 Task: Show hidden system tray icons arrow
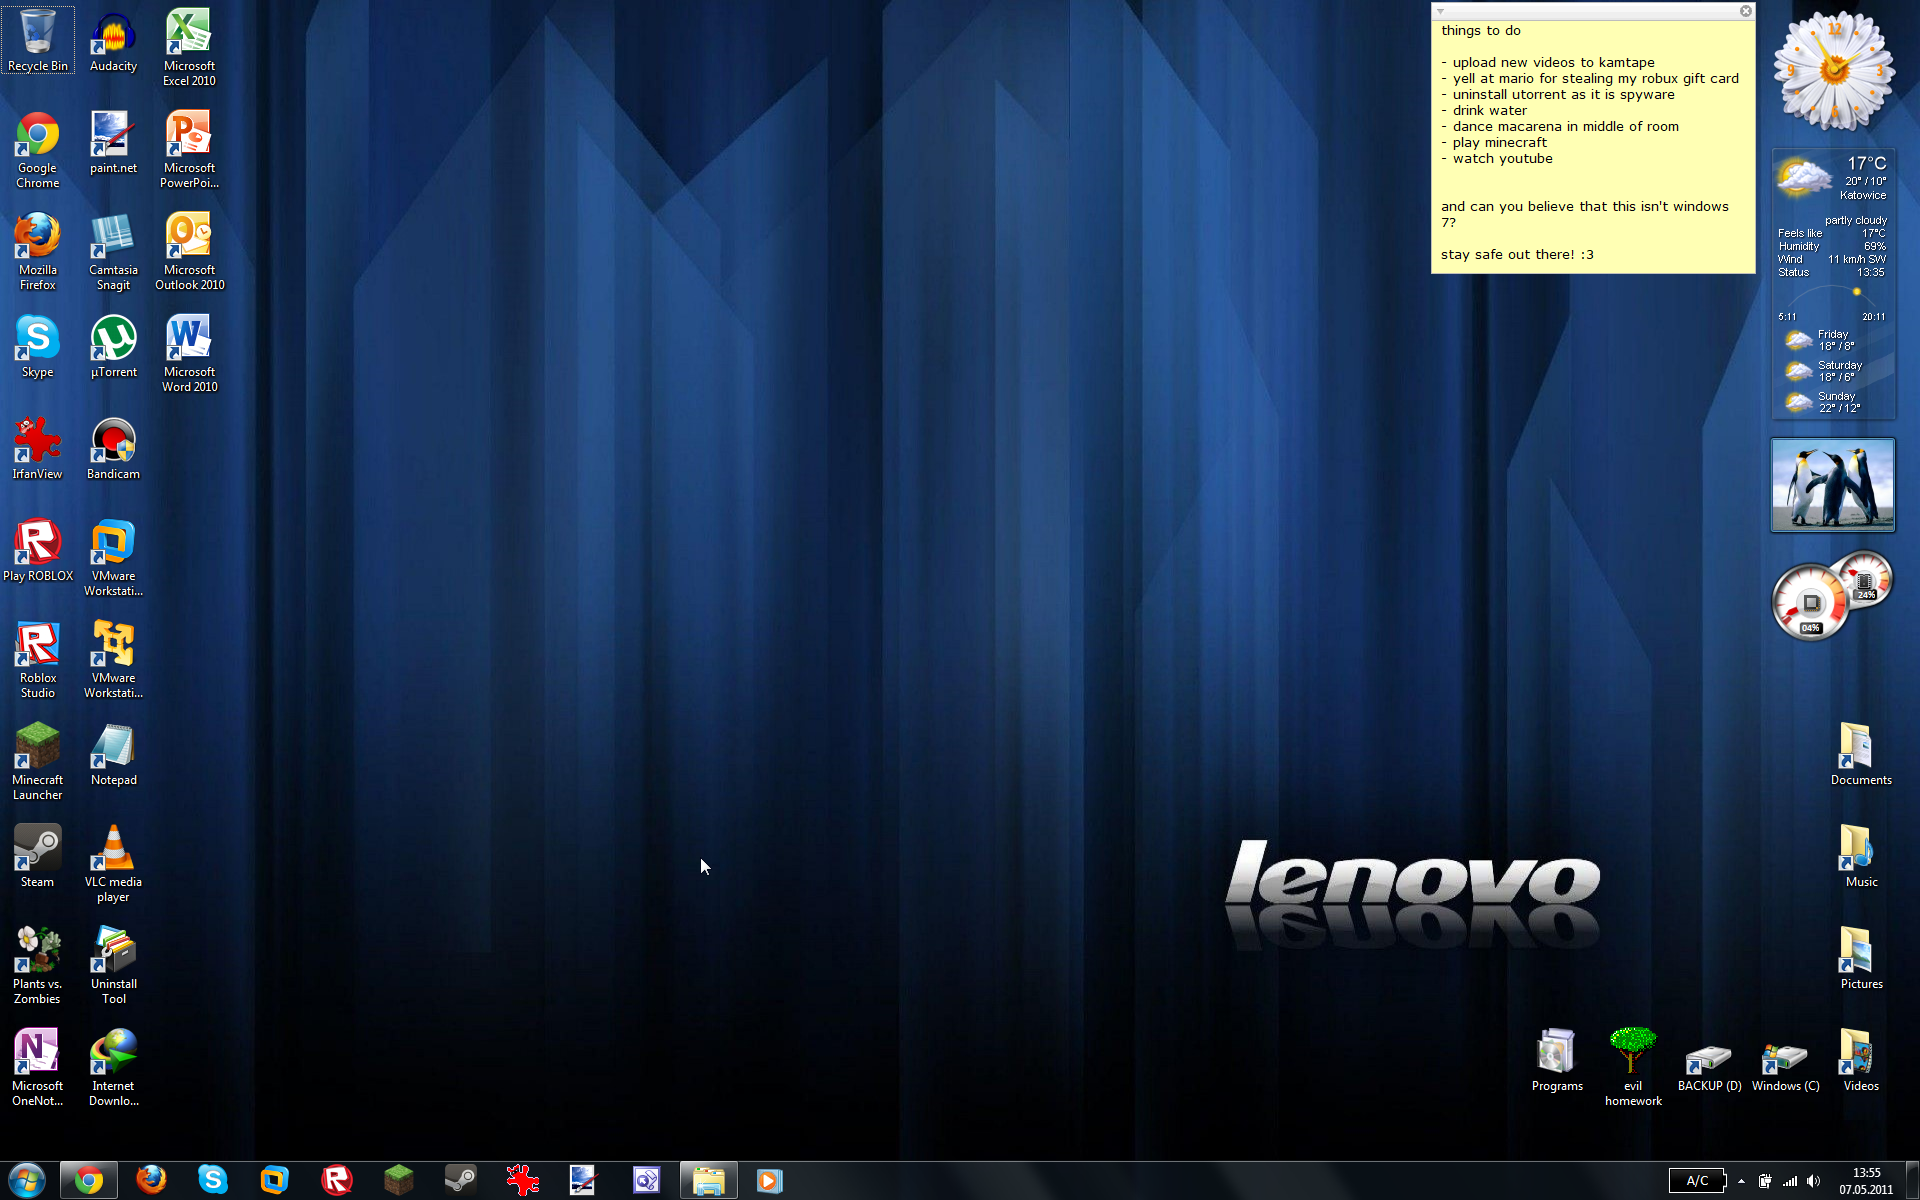click(1741, 1182)
